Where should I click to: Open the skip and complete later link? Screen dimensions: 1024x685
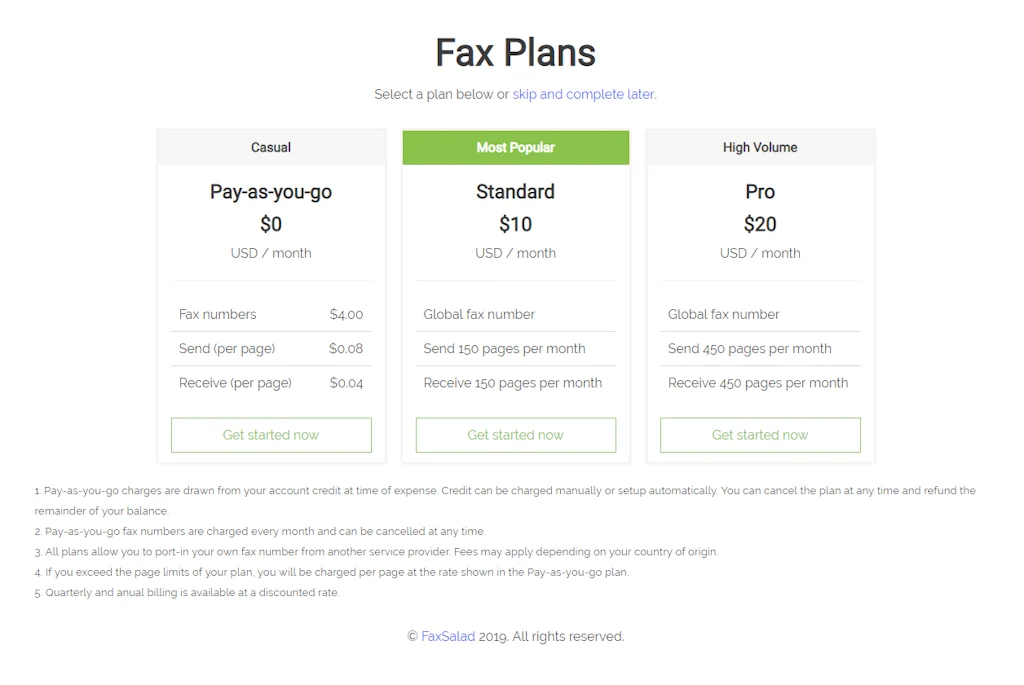click(583, 94)
